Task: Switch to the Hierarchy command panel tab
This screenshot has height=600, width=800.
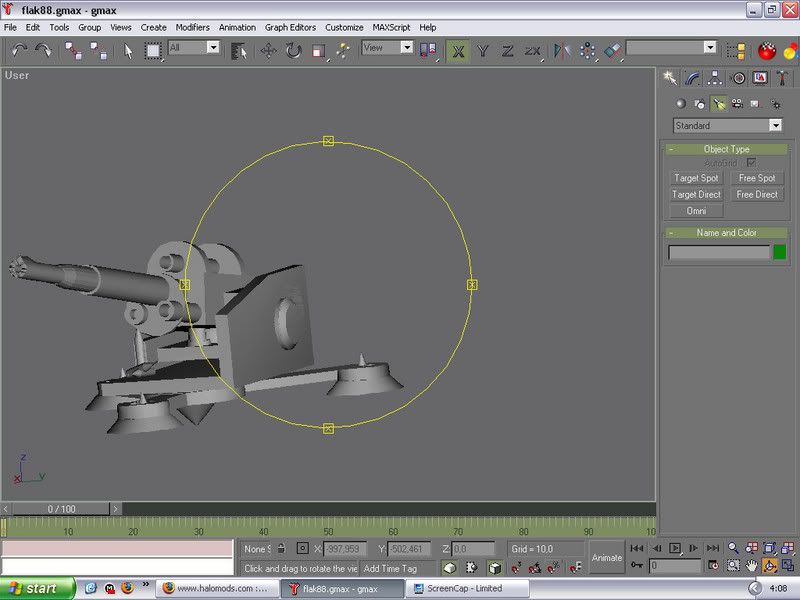Action: click(x=715, y=78)
